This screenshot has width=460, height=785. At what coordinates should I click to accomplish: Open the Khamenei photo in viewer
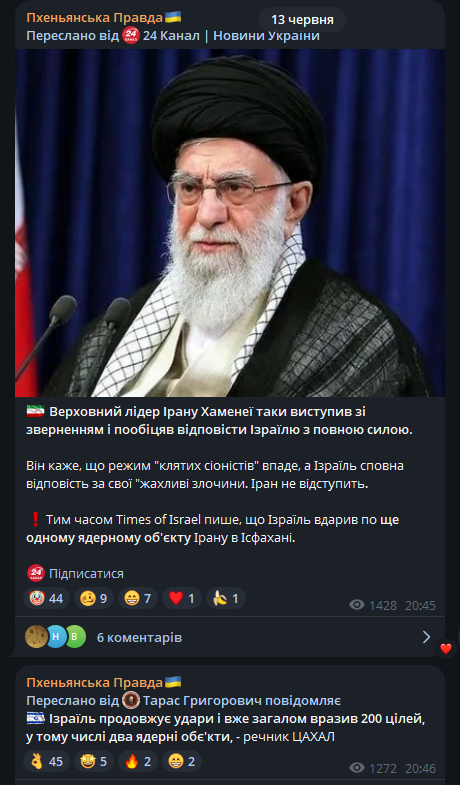(x=230, y=223)
